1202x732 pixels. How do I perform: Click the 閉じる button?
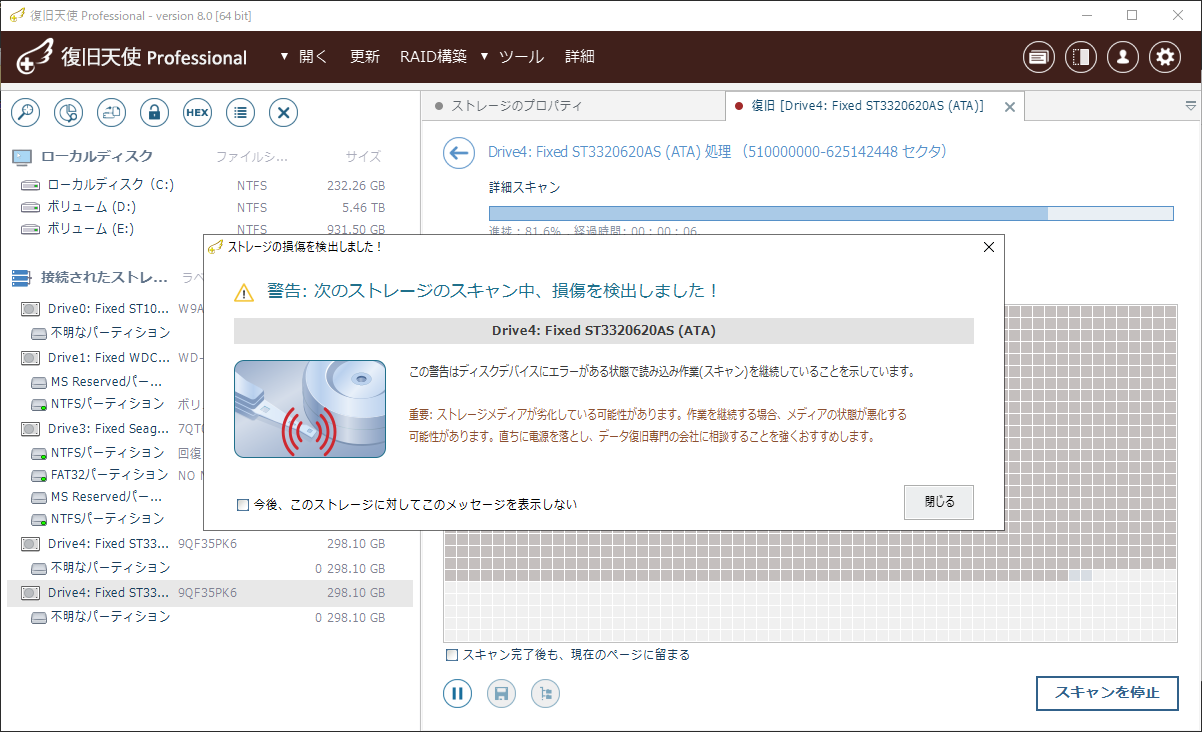point(939,502)
